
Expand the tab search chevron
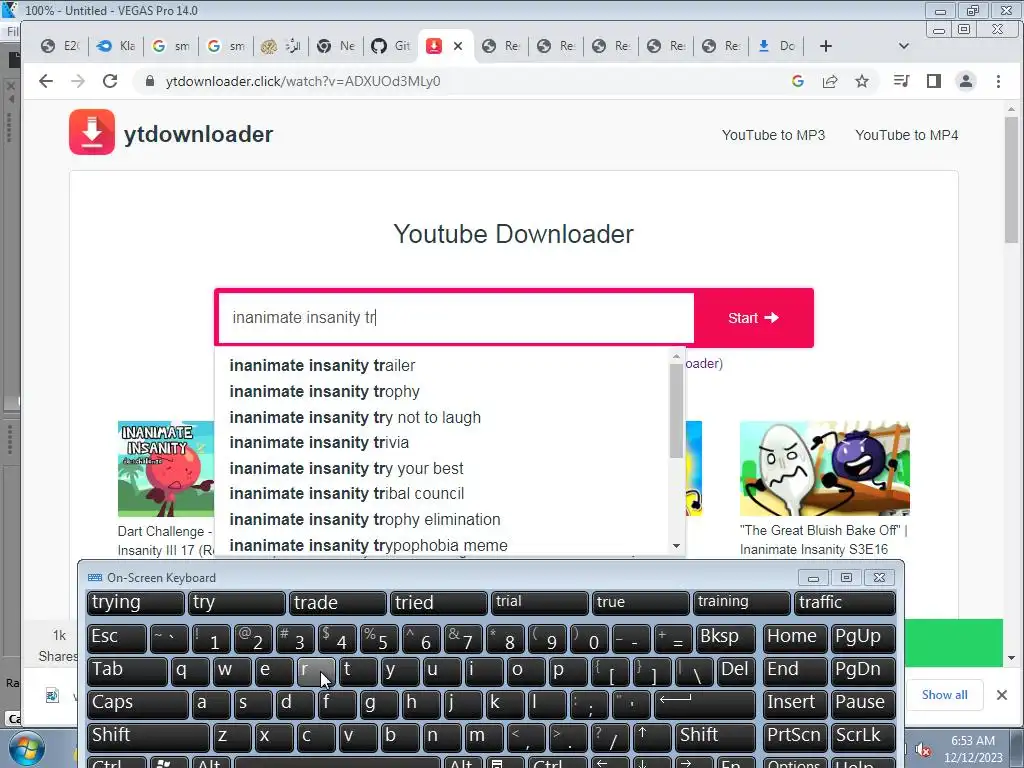pyautogui.click(x=904, y=46)
